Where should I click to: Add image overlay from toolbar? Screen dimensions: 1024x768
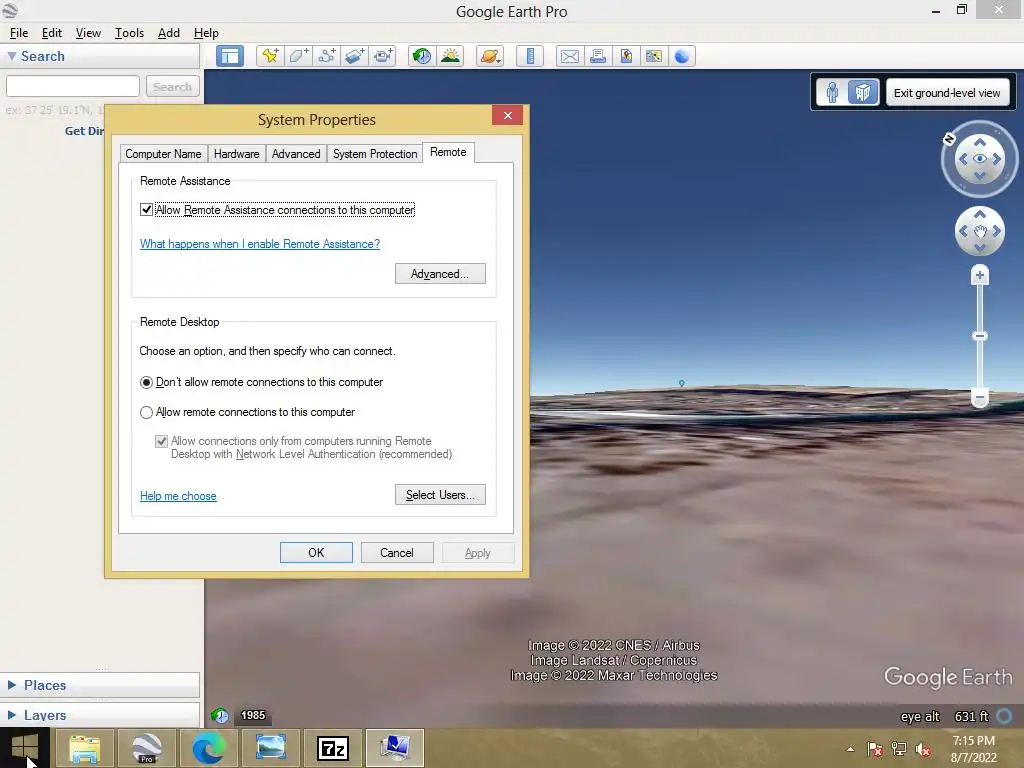[355, 56]
